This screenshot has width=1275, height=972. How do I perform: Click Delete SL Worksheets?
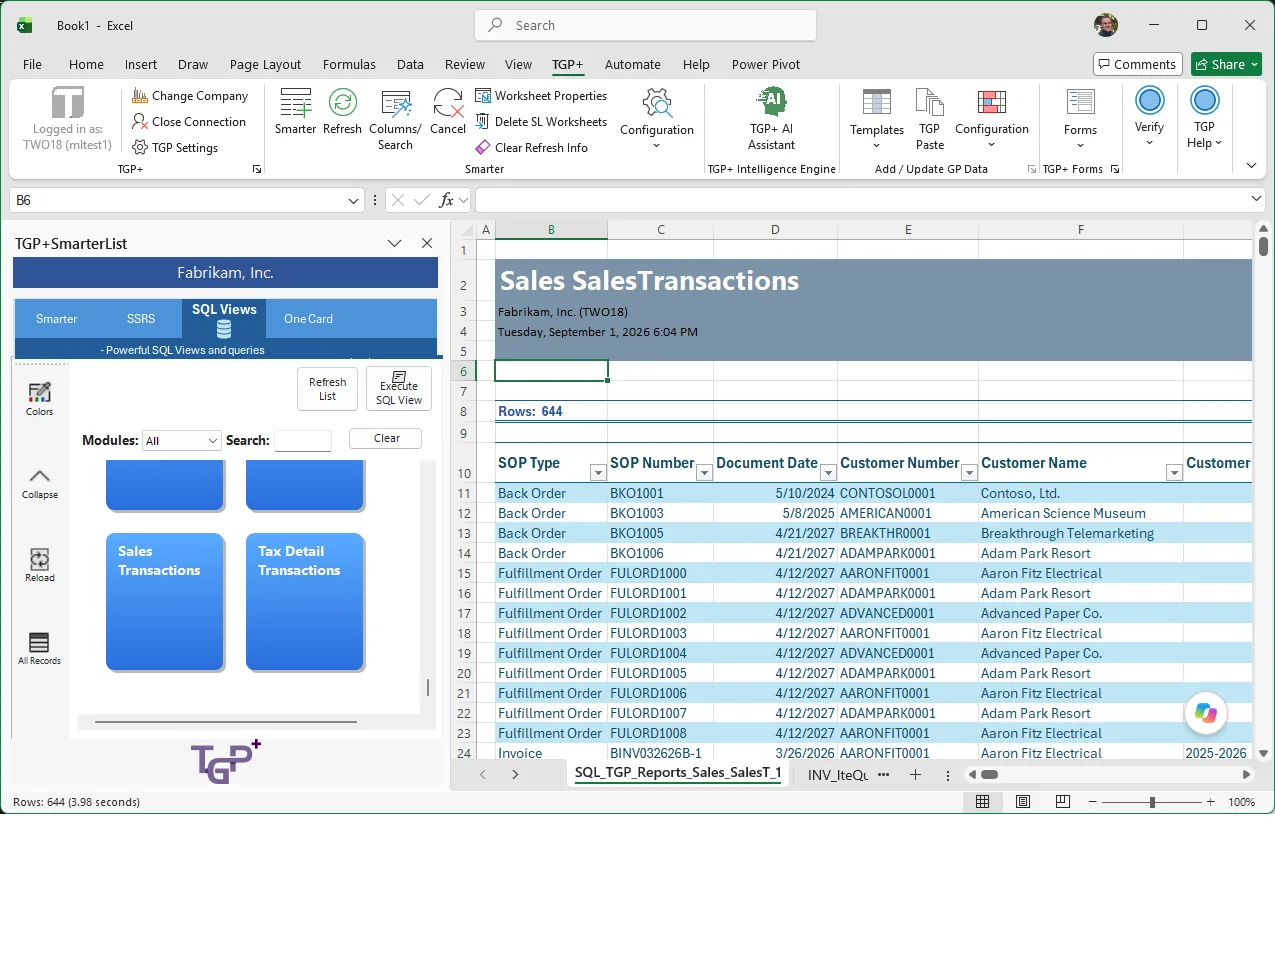click(x=541, y=122)
